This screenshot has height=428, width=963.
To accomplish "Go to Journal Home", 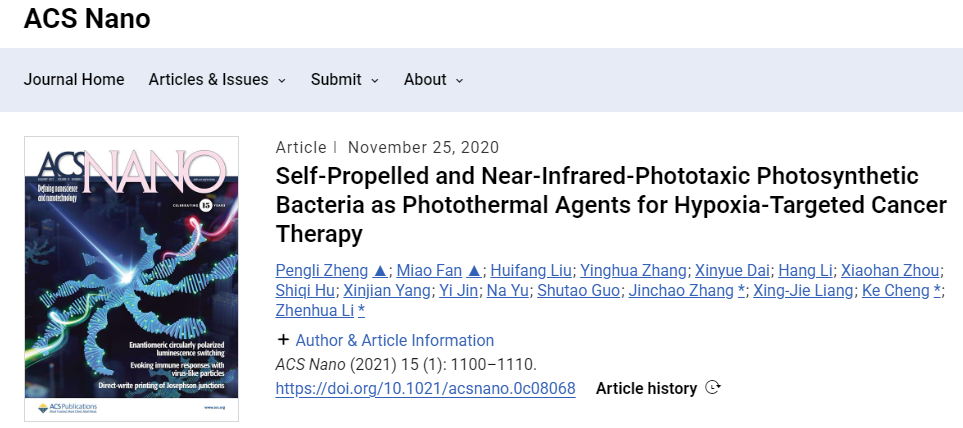I will (74, 80).
